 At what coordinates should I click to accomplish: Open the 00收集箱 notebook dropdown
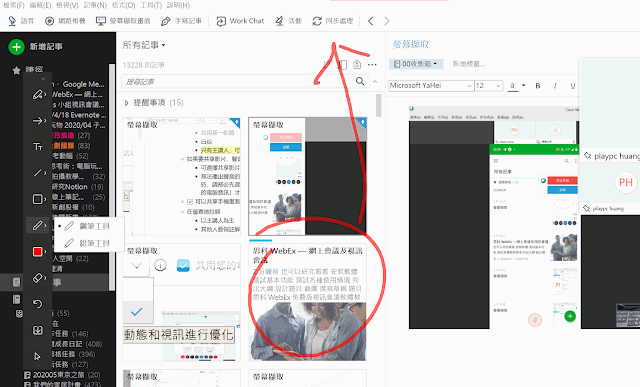click(x=415, y=64)
